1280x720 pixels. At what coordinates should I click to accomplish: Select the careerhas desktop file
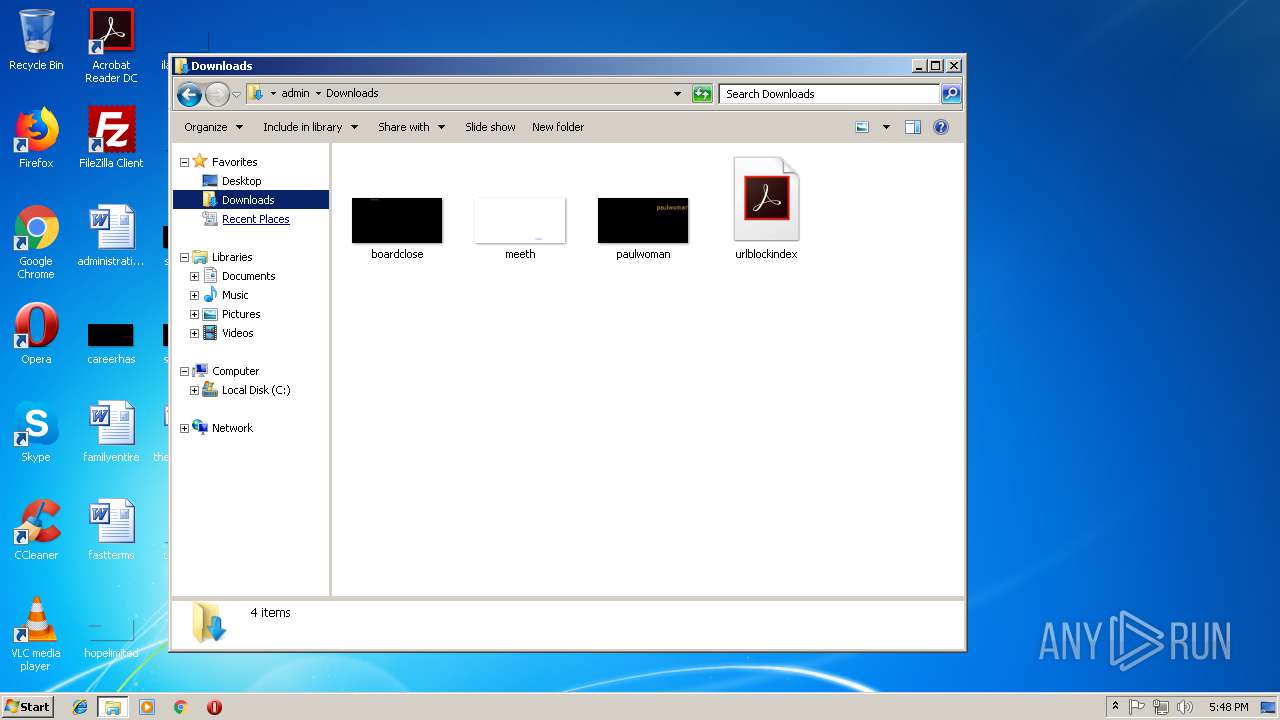click(x=111, y=343)
